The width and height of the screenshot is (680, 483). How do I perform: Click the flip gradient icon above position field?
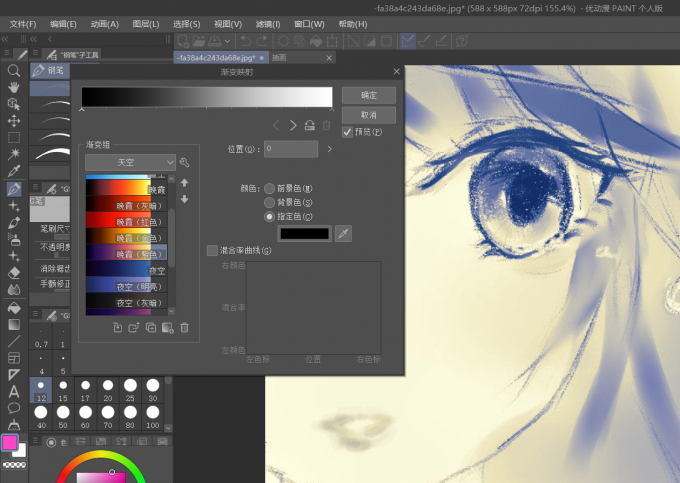click(310, 125)
